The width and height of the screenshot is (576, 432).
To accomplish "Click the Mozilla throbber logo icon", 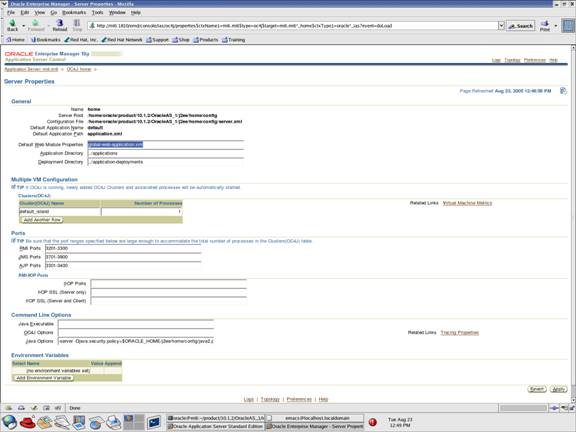I will [568, 26].
